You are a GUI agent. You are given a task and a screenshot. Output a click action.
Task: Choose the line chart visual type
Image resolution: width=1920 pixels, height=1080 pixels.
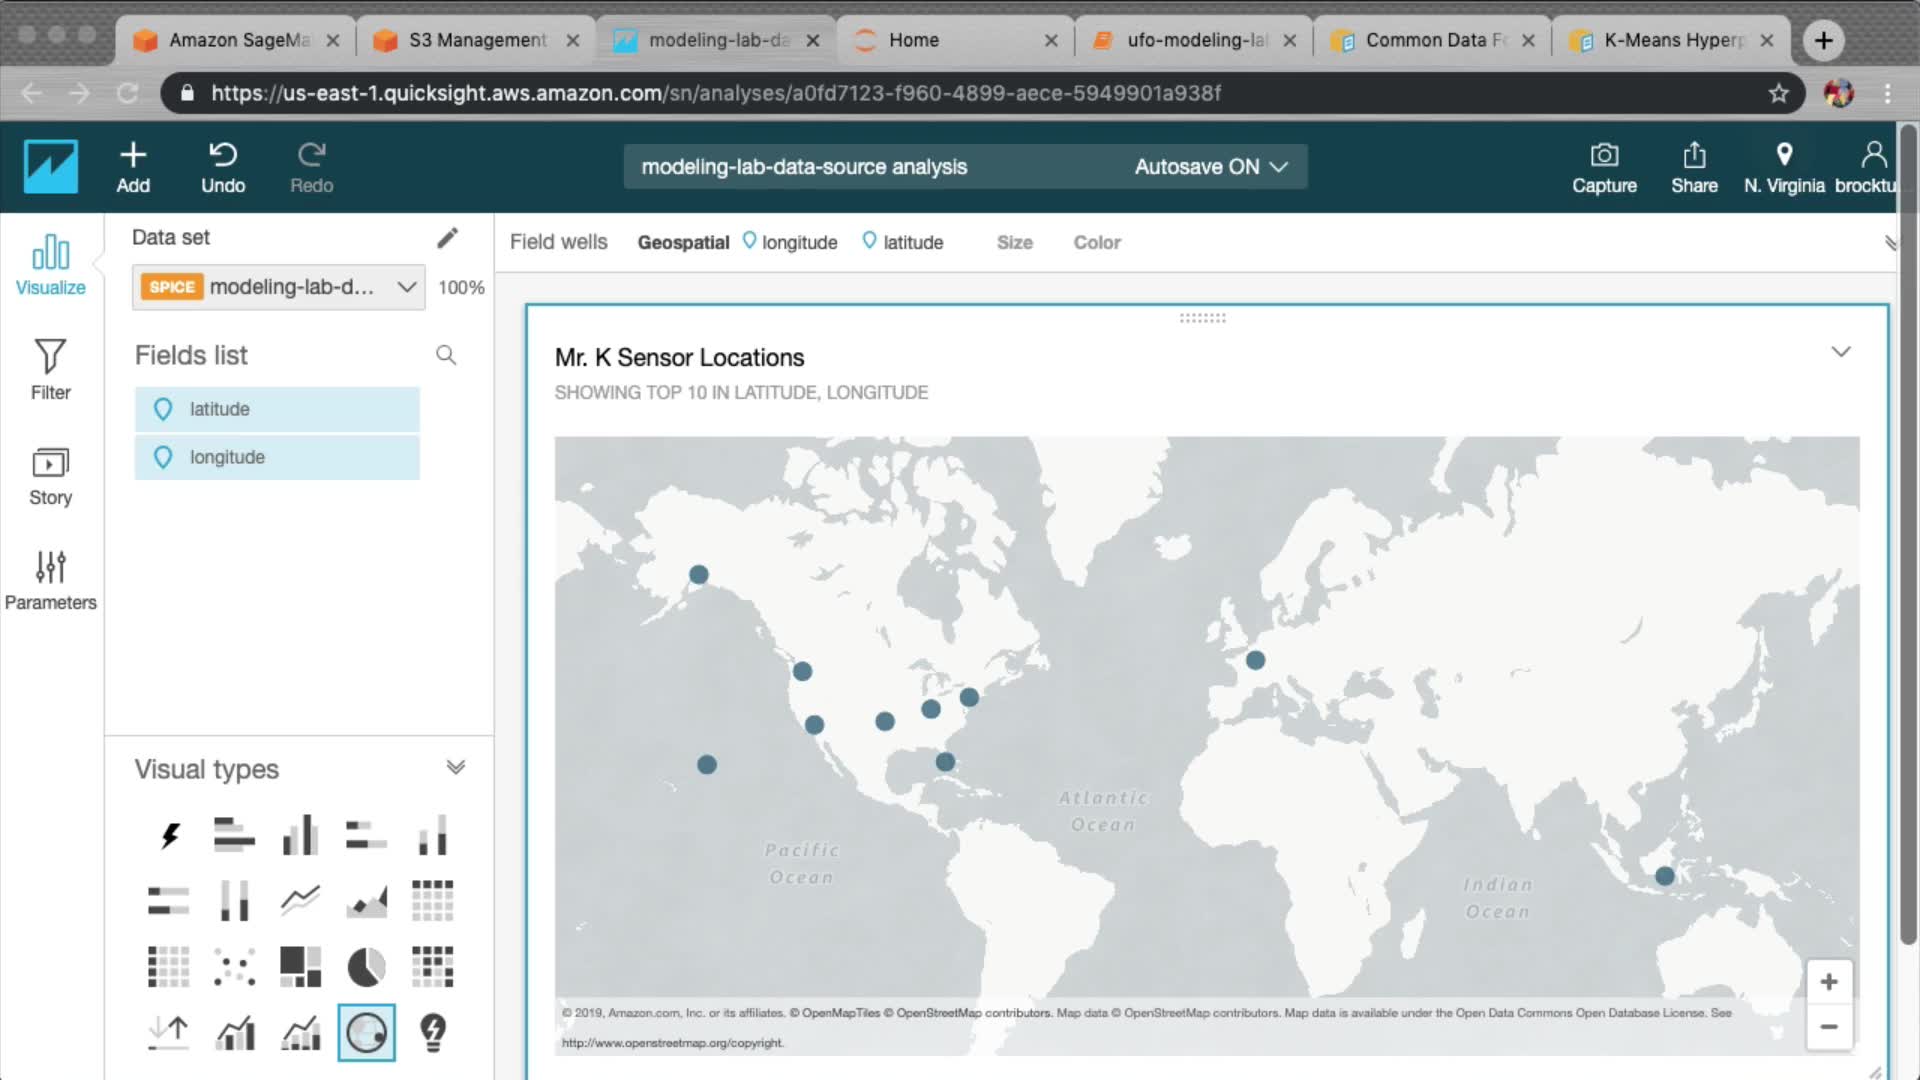click(x=300, y=901)
